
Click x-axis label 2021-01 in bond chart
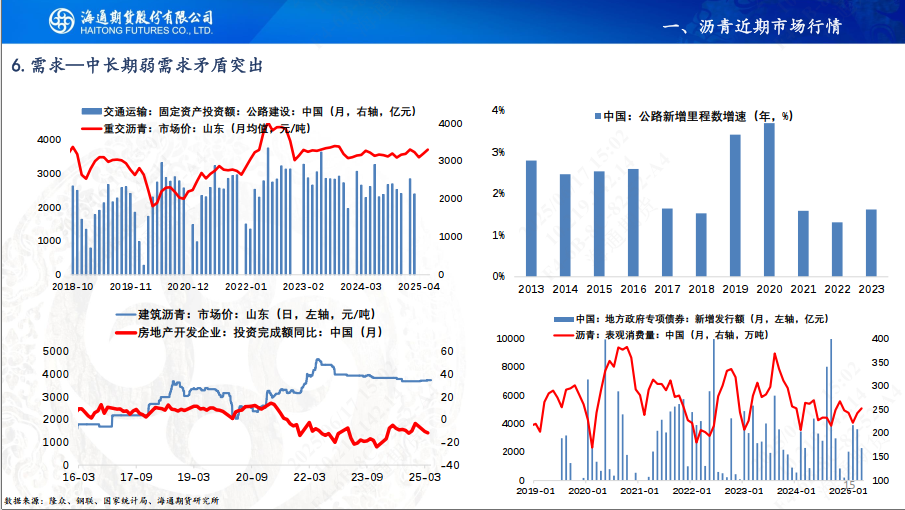(x=640, y=491)
